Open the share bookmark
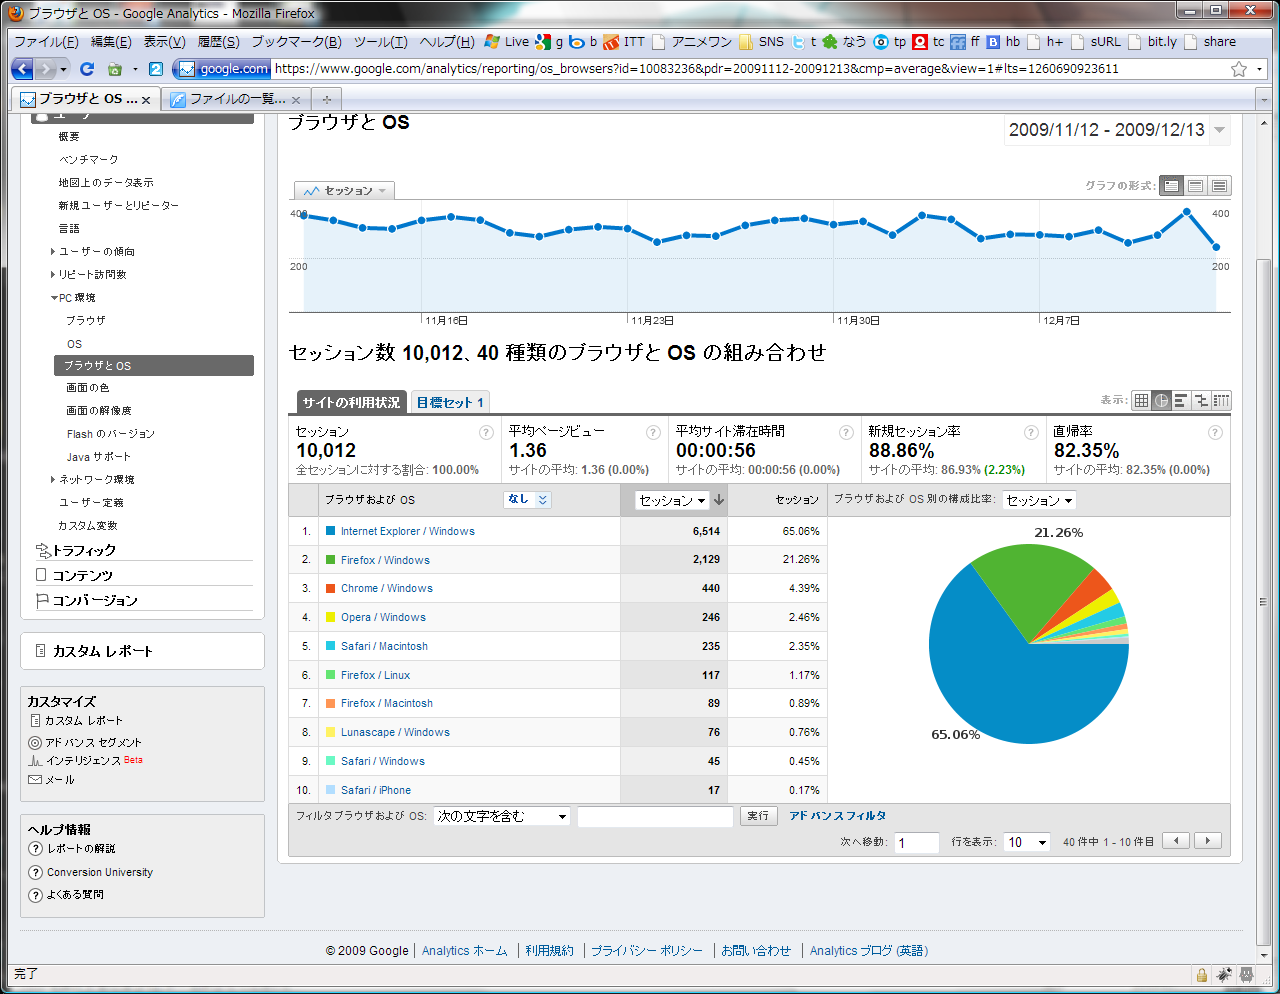 pyautogui.click(x=1210, y=42)
